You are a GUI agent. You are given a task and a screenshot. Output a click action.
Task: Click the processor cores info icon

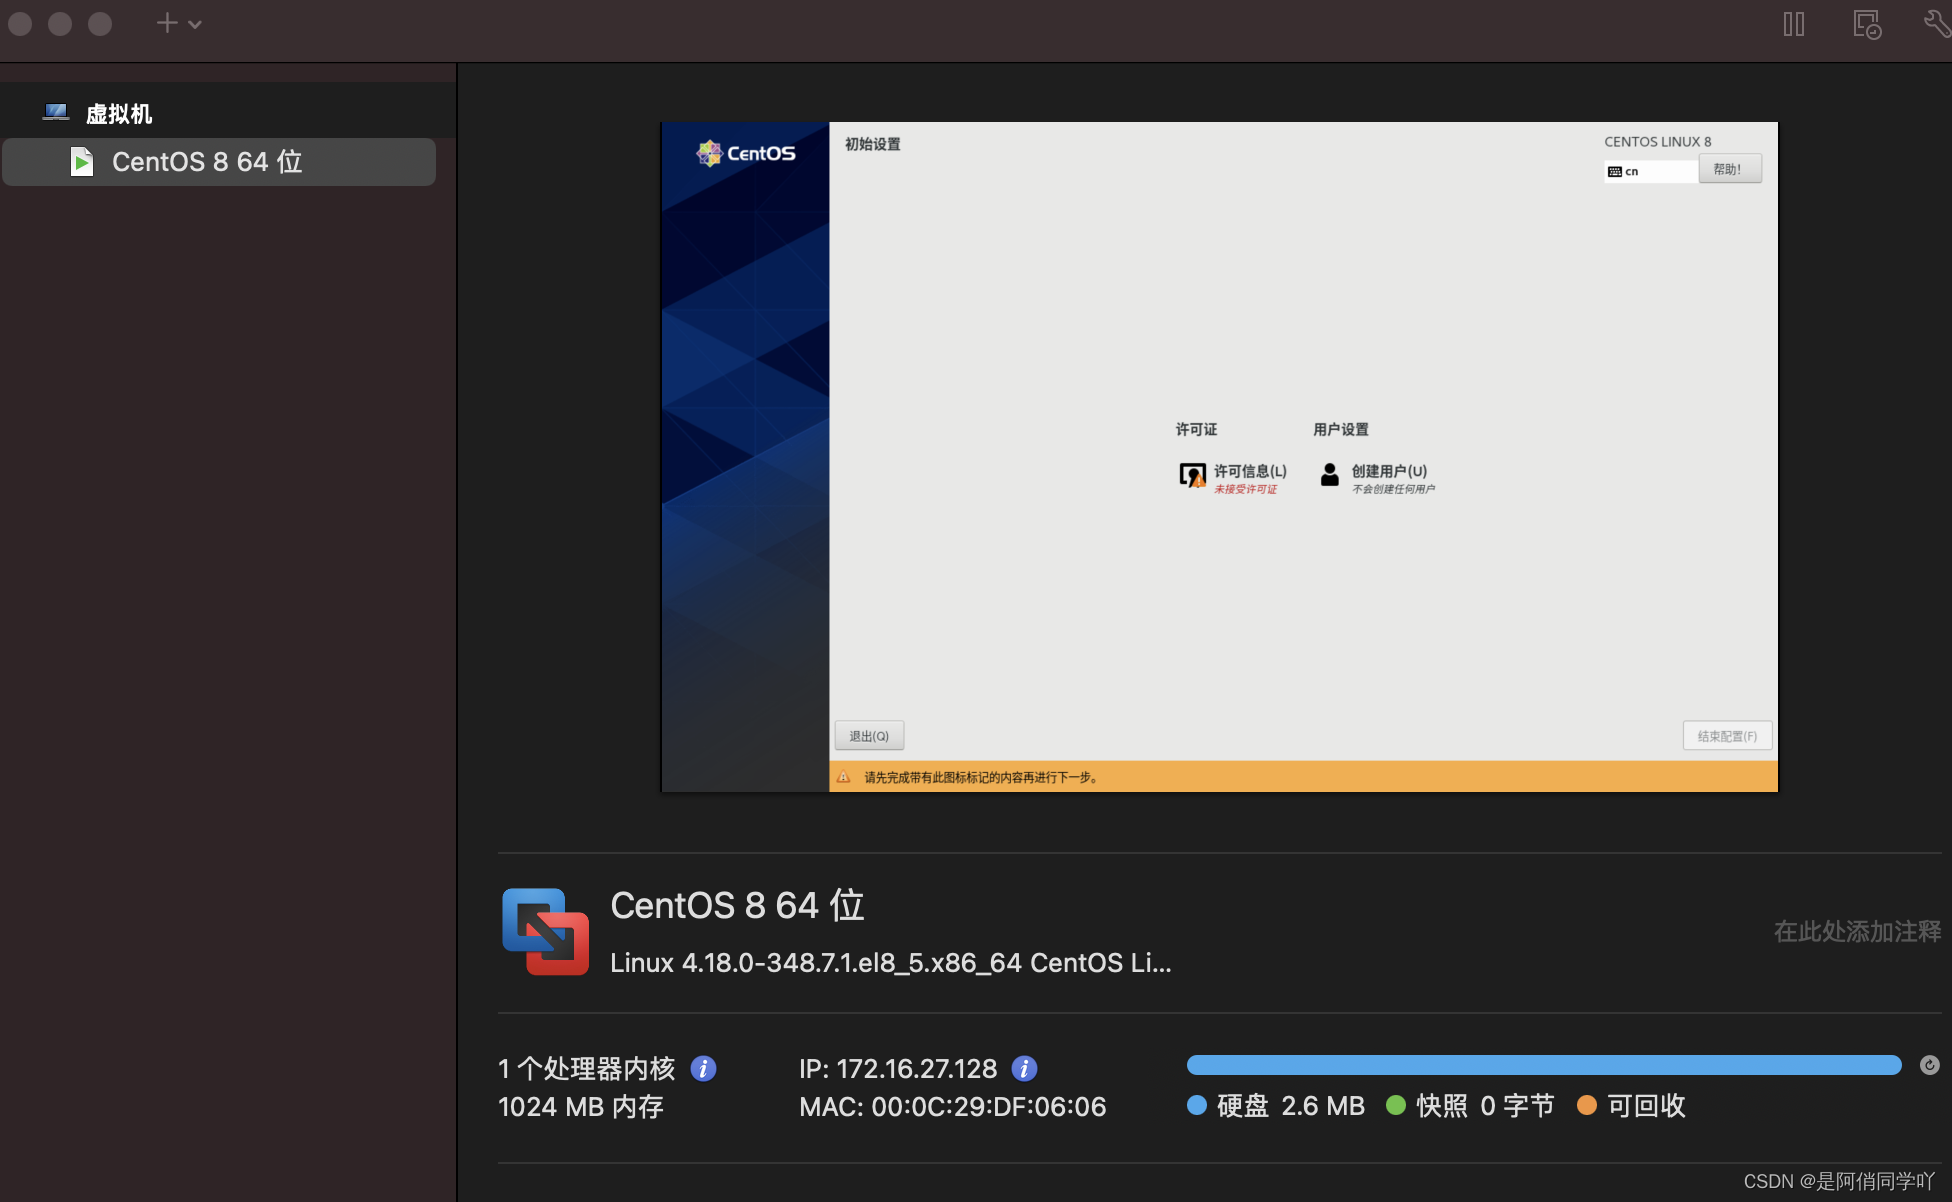[703, 1069]
